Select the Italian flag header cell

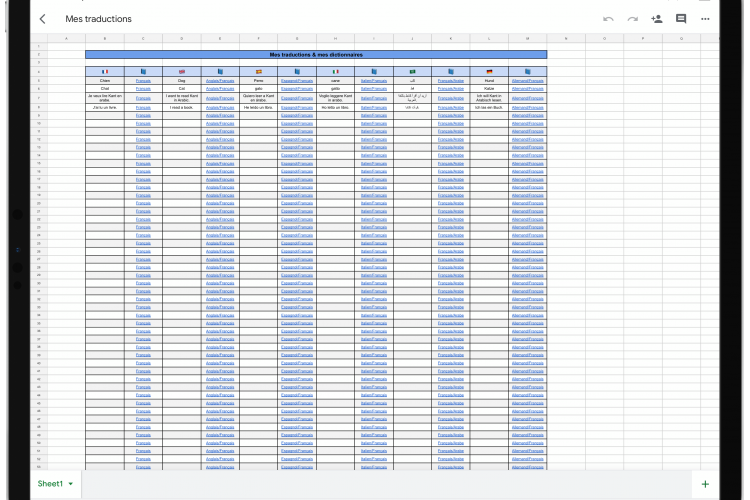coord(335,71)
